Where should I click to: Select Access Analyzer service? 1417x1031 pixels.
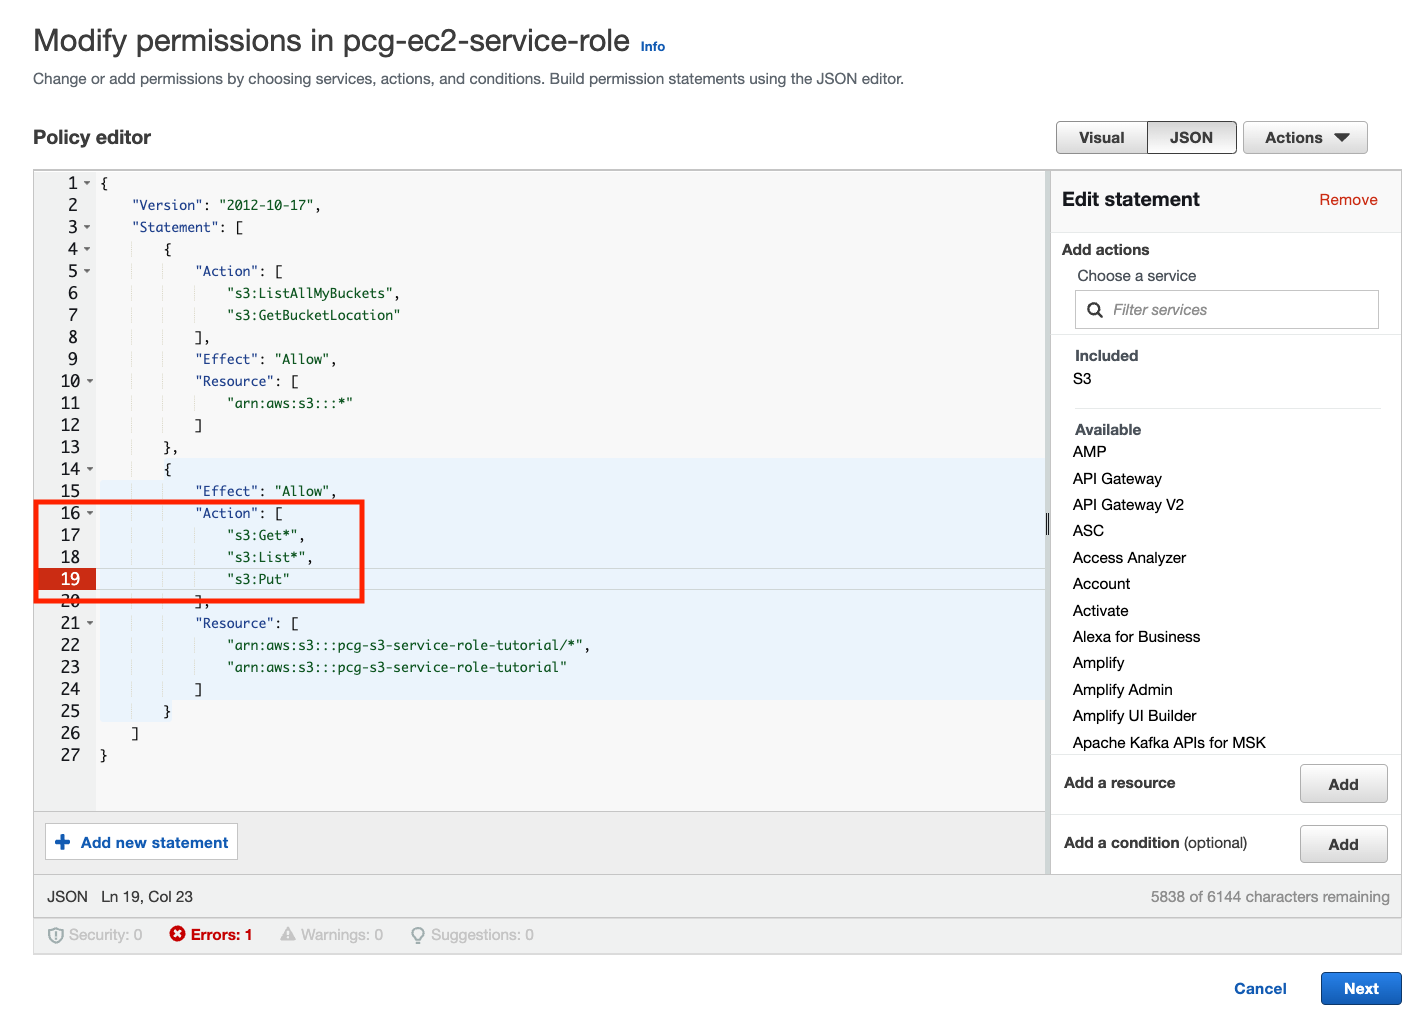click(1129, 558)
